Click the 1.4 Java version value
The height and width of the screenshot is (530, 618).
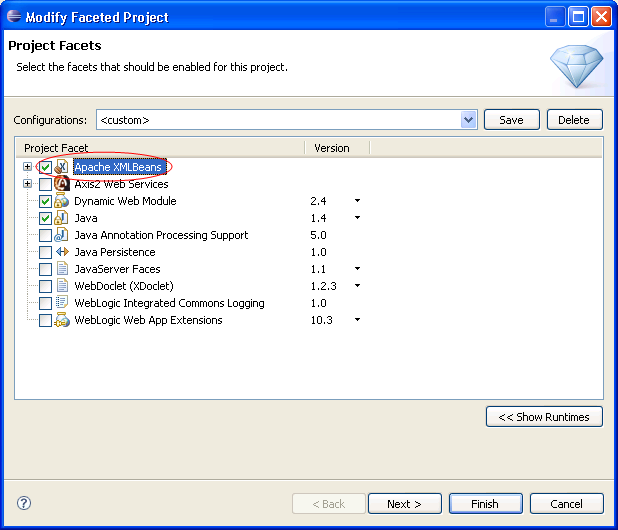[318, 218]
